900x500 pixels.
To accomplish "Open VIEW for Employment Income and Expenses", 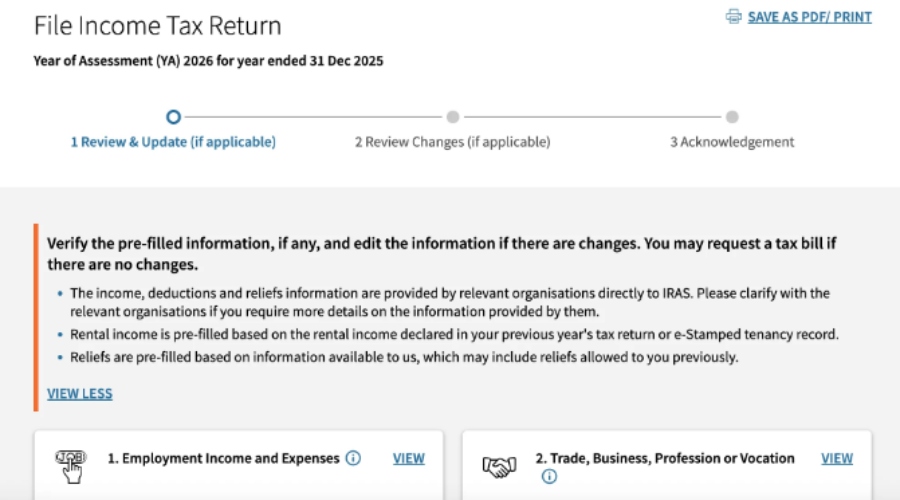I will pos(408,458).
